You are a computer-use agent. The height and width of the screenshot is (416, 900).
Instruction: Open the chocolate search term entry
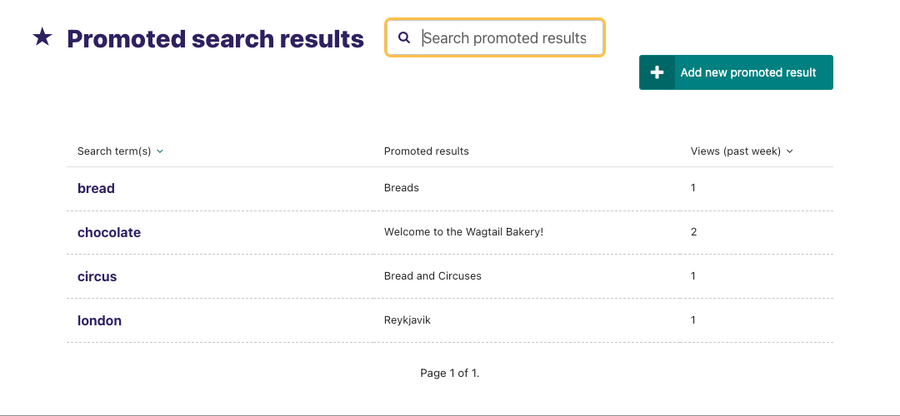109,232
